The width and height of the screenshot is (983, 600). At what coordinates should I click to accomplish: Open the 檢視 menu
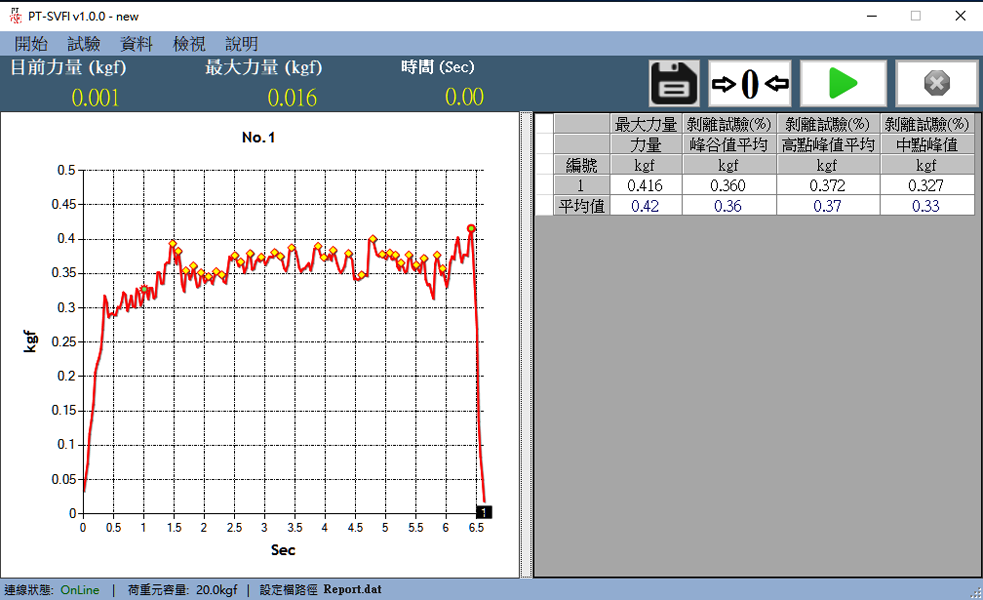pyautogui.click(x=189, y=44)
